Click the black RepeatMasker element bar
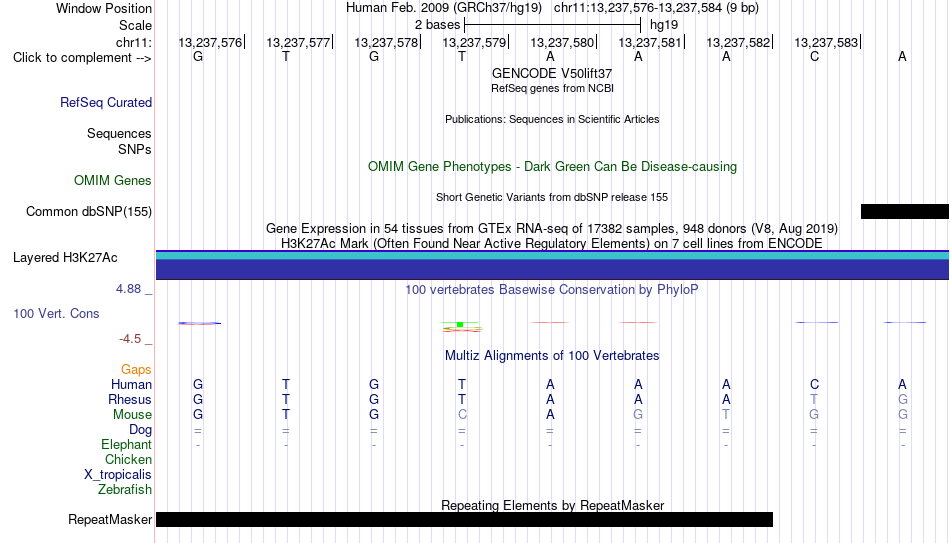Viewport: 950px width, 543px height. coord(464,519)
